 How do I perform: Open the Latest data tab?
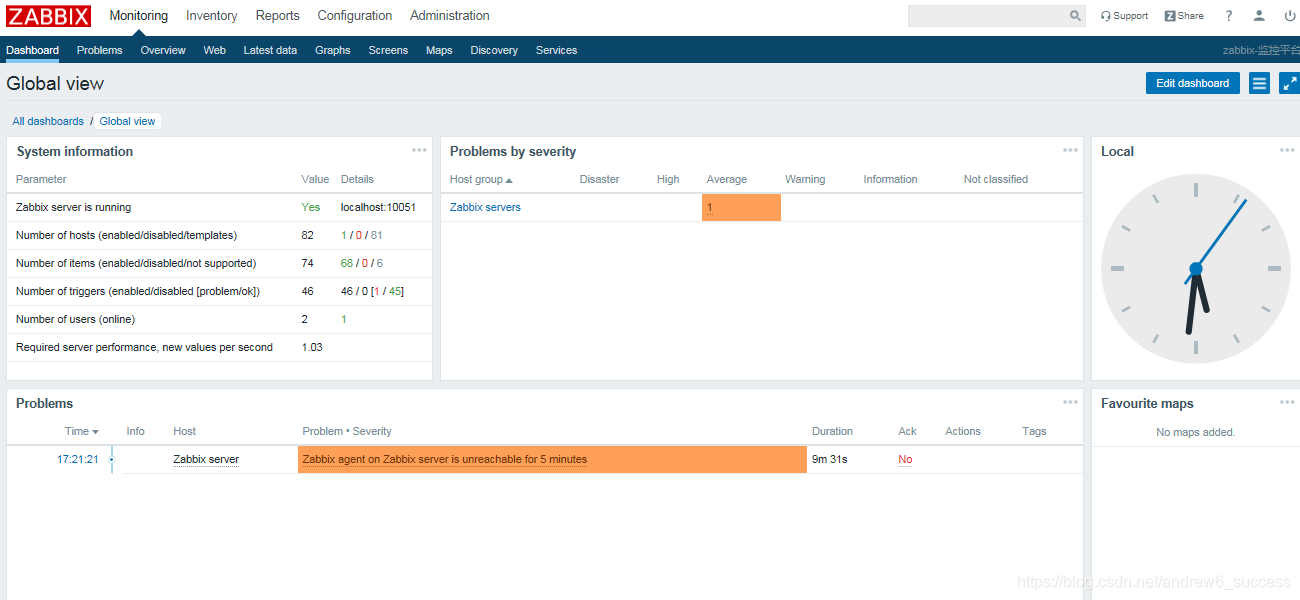[x=270, y=50]
